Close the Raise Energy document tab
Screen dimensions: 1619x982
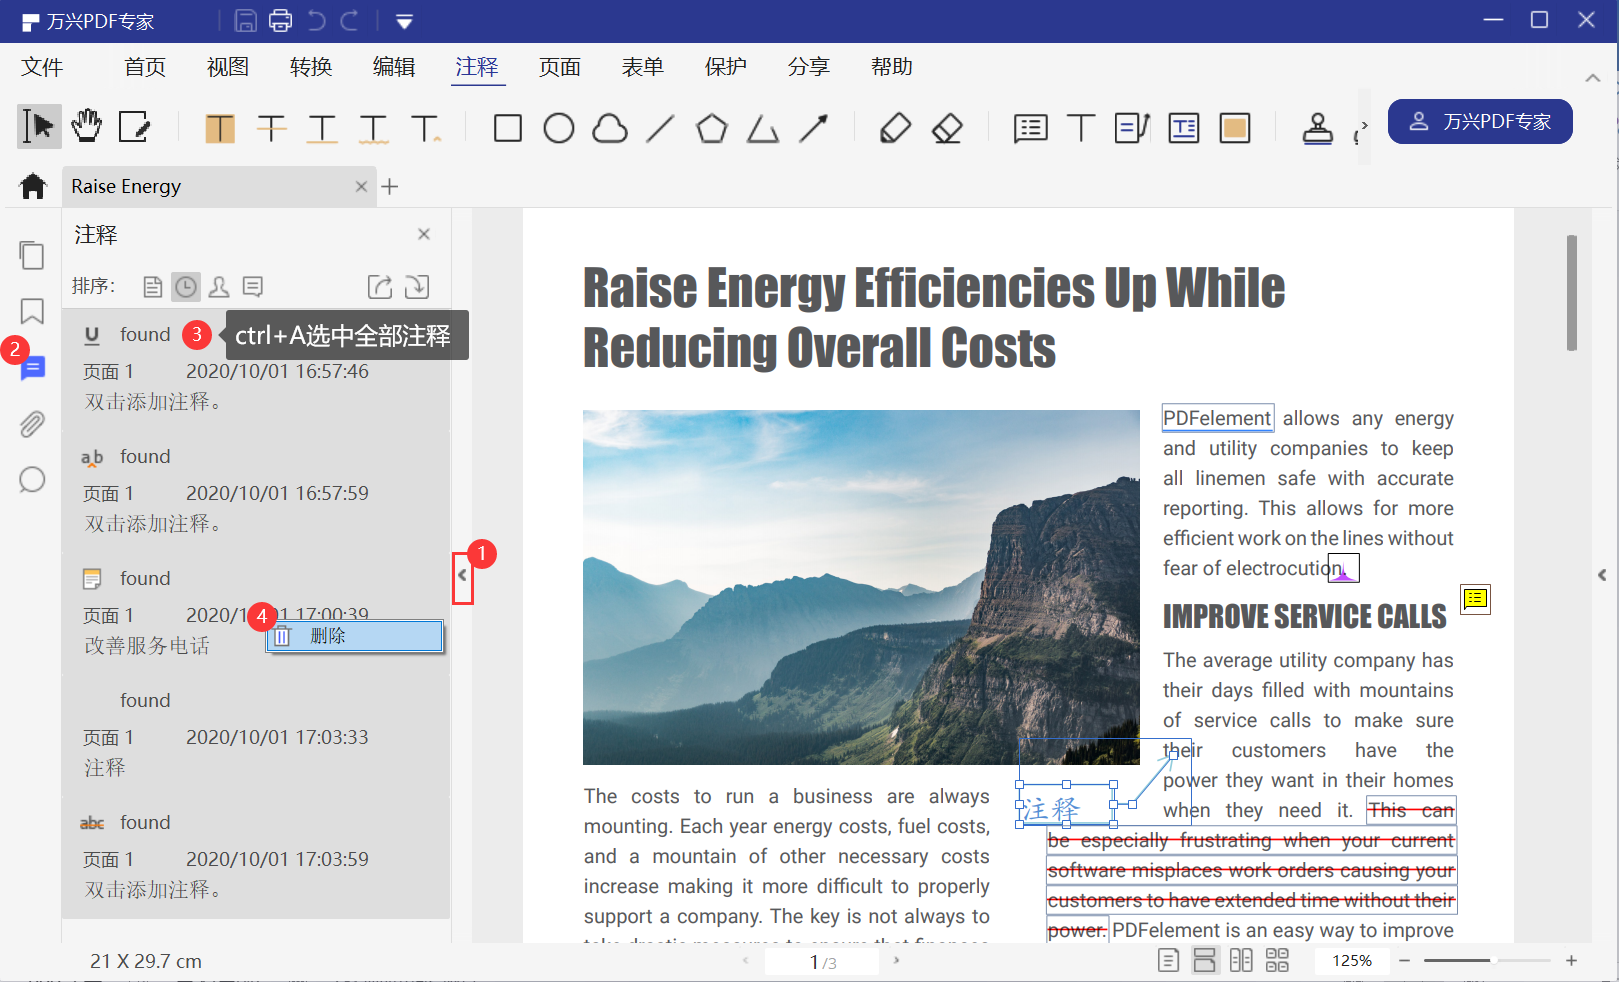[361, 187]
